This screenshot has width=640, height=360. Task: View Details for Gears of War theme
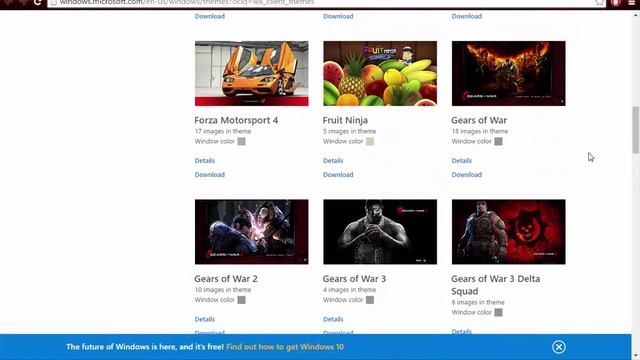pos(462,161)
